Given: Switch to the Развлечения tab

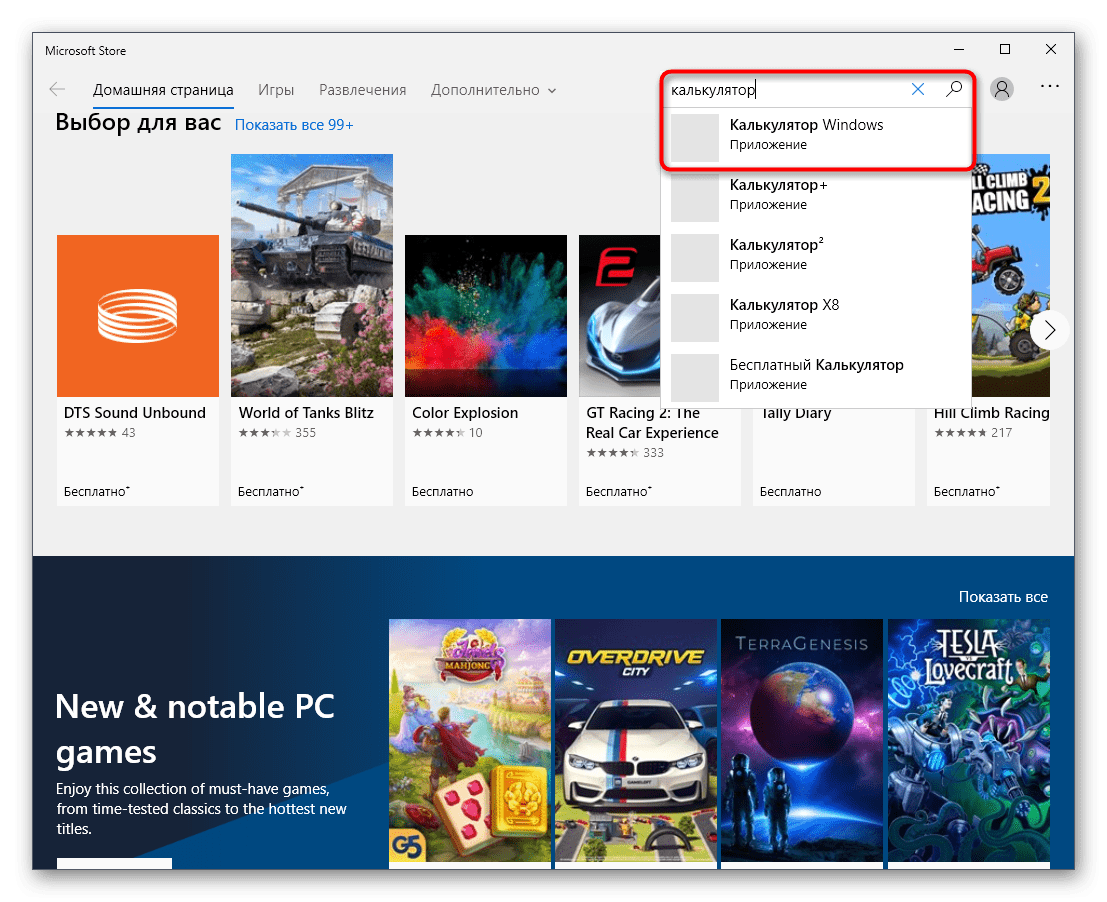Looking at the screenshot, I should (363, 90).
